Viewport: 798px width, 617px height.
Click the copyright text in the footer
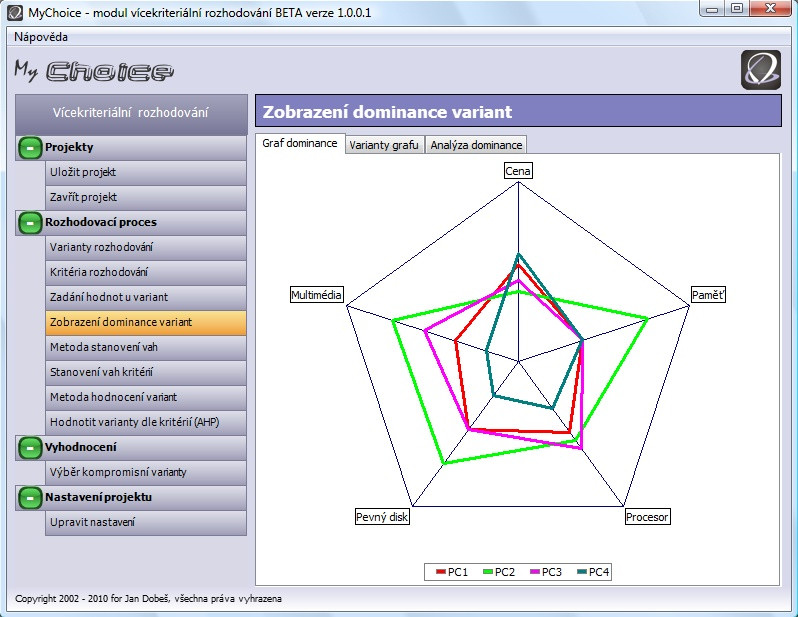tap(148, 599)
